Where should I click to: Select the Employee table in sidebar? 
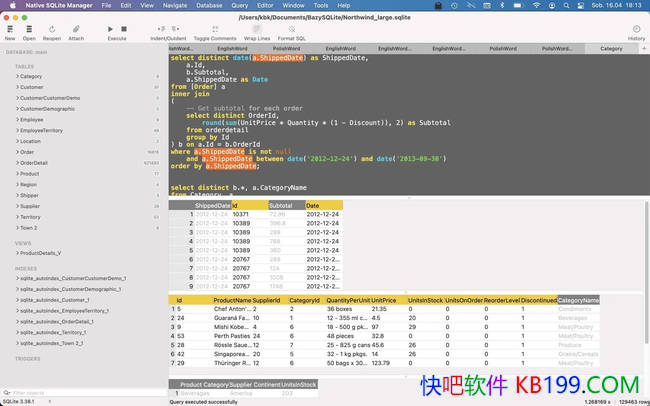31,119
